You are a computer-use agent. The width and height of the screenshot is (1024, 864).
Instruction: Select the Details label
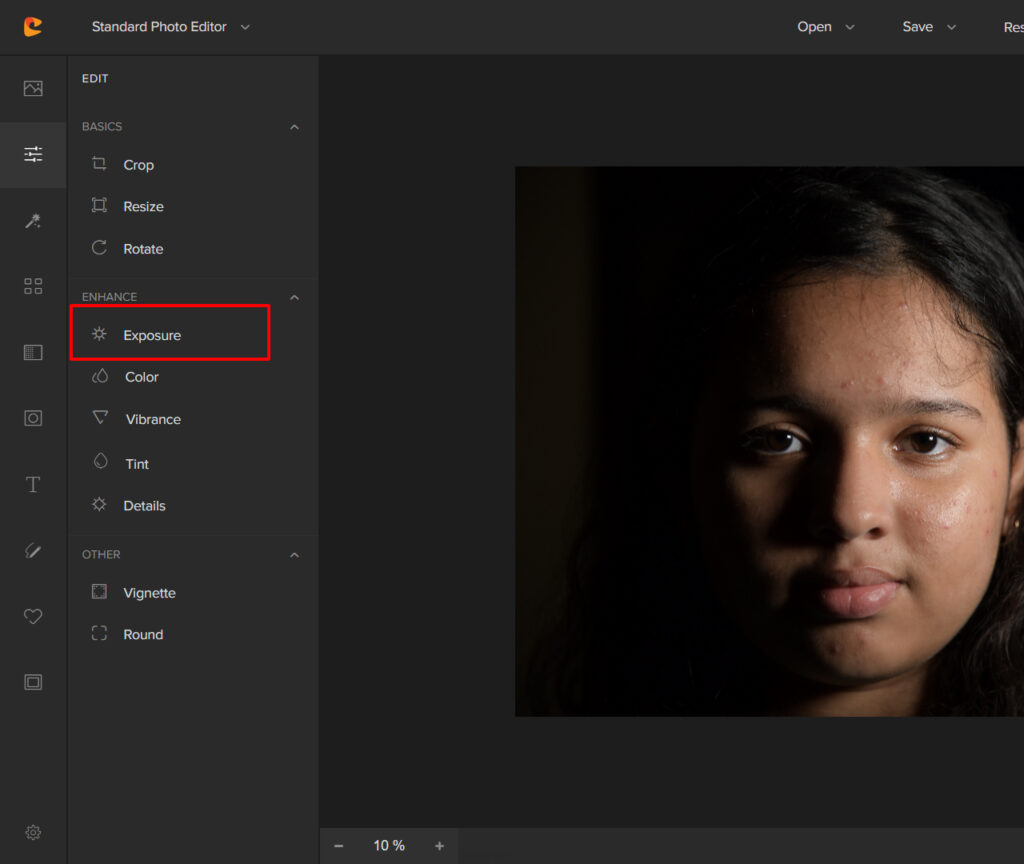pyautogui.click(x=144, y=505)
